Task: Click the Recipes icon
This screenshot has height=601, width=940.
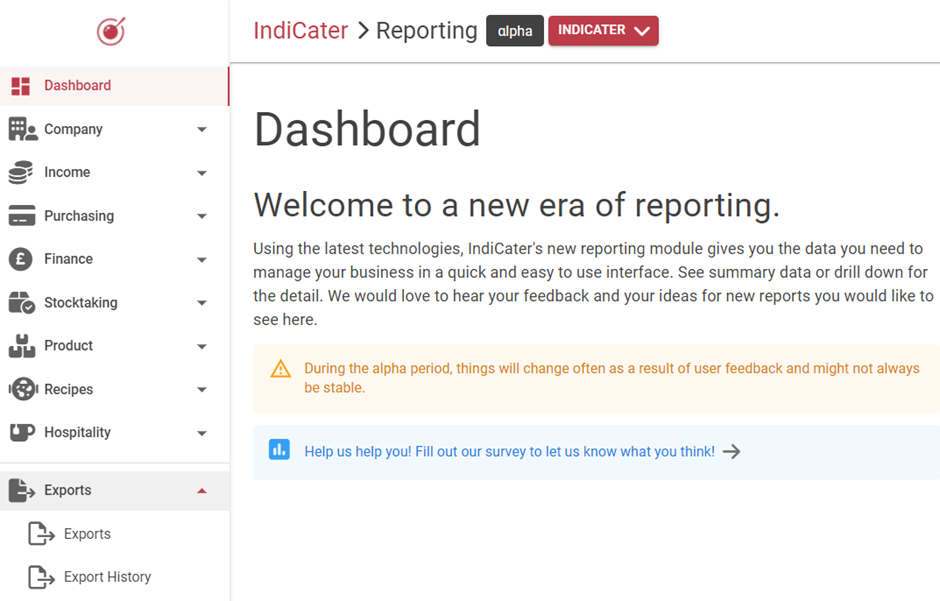Action: 23,389
